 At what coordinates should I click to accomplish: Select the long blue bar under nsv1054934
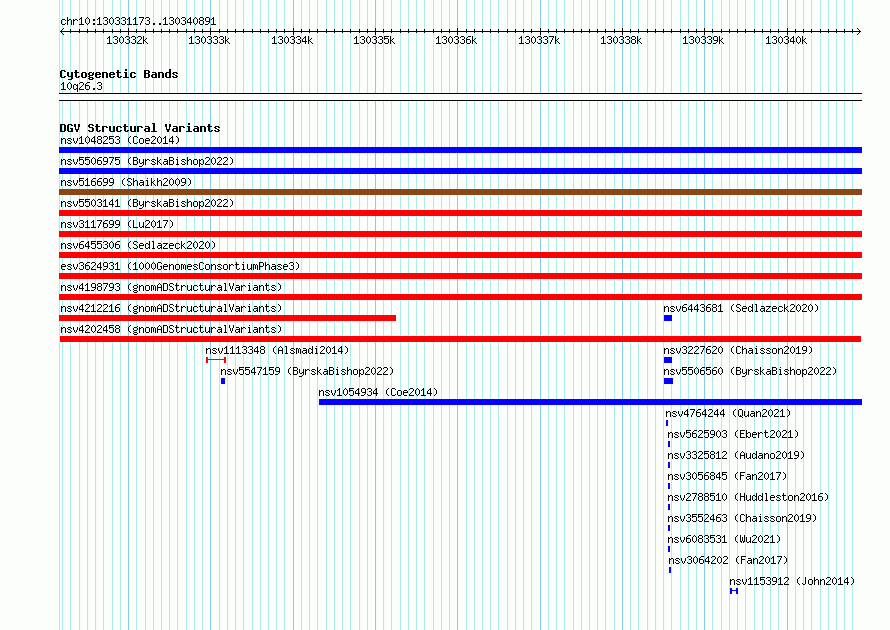point(590,402)
